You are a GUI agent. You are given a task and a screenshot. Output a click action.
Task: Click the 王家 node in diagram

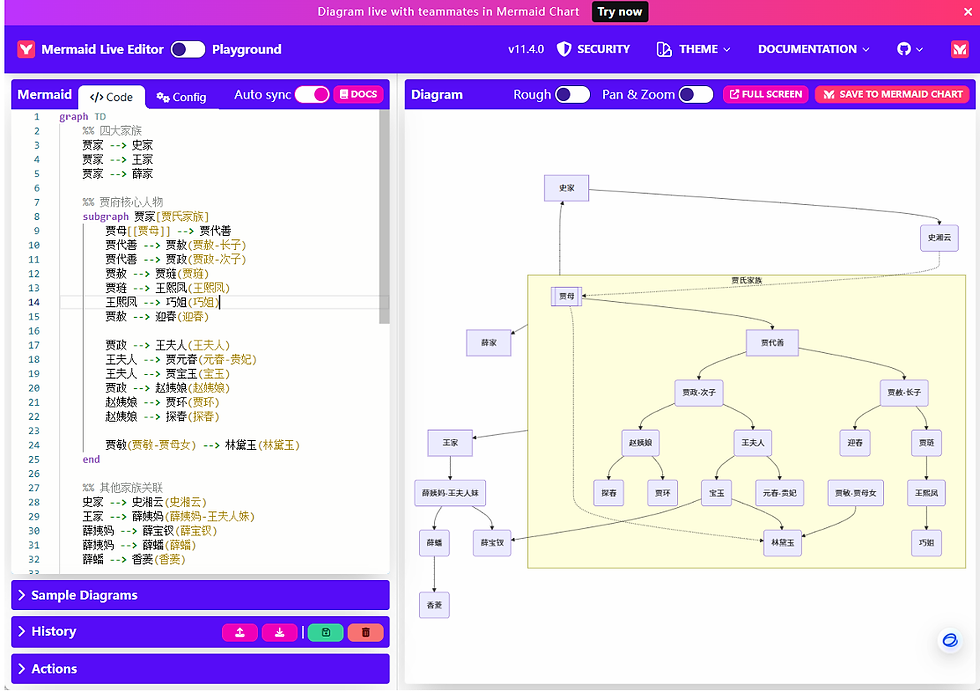pyautogui.click(x=450, y=443)
